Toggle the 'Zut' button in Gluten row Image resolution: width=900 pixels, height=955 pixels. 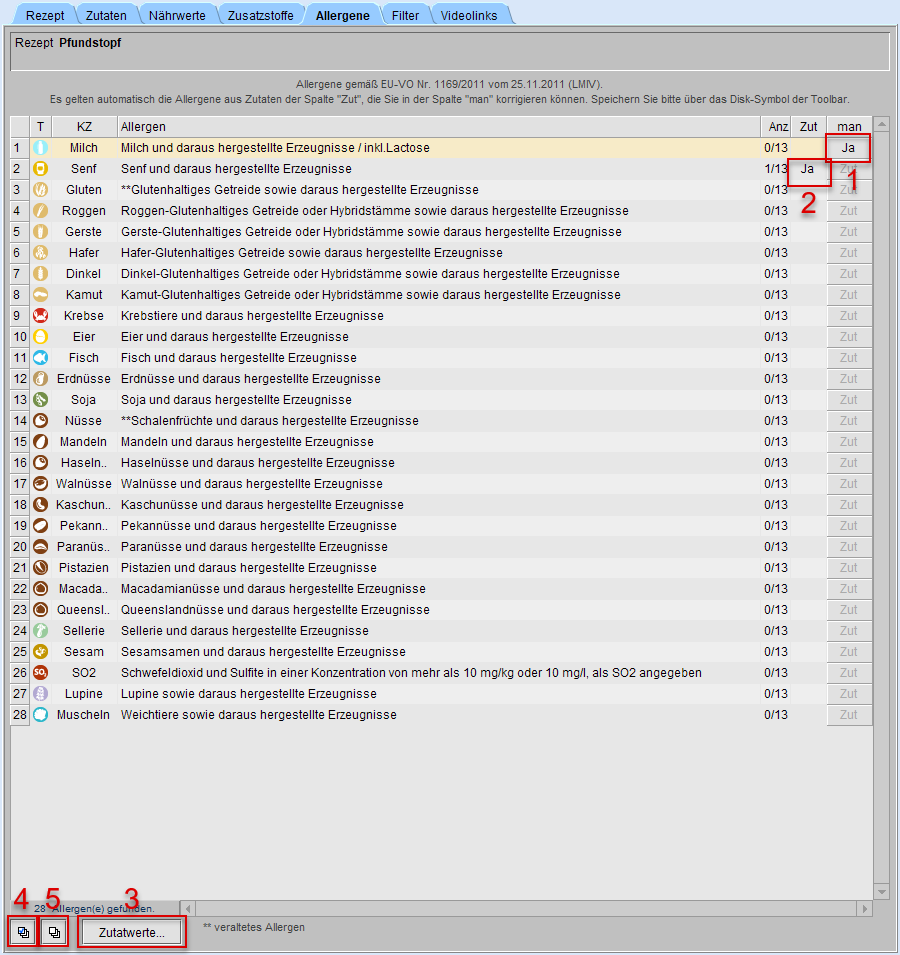(x=848, y=190)
